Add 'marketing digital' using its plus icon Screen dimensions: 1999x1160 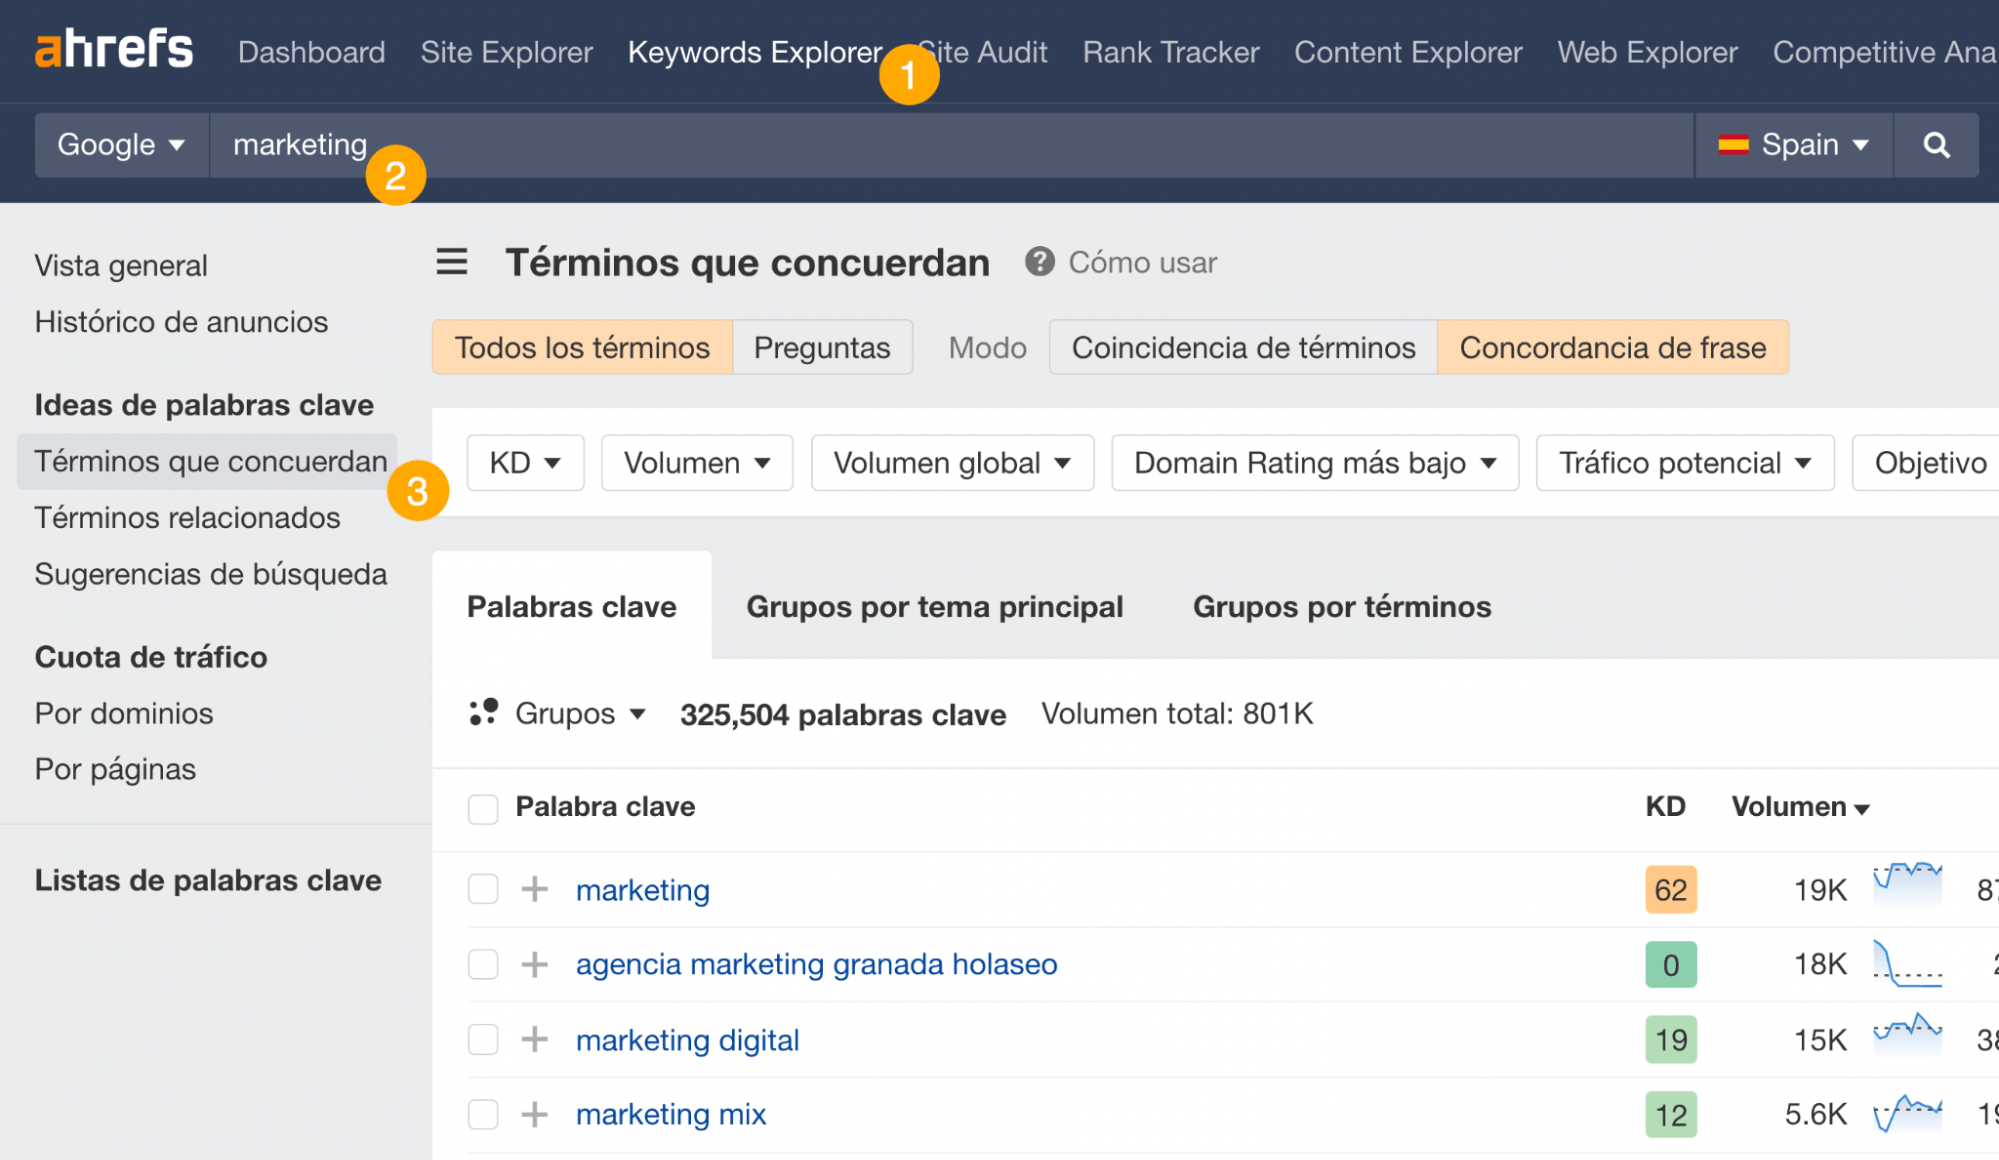click(x=535, y=1040)
